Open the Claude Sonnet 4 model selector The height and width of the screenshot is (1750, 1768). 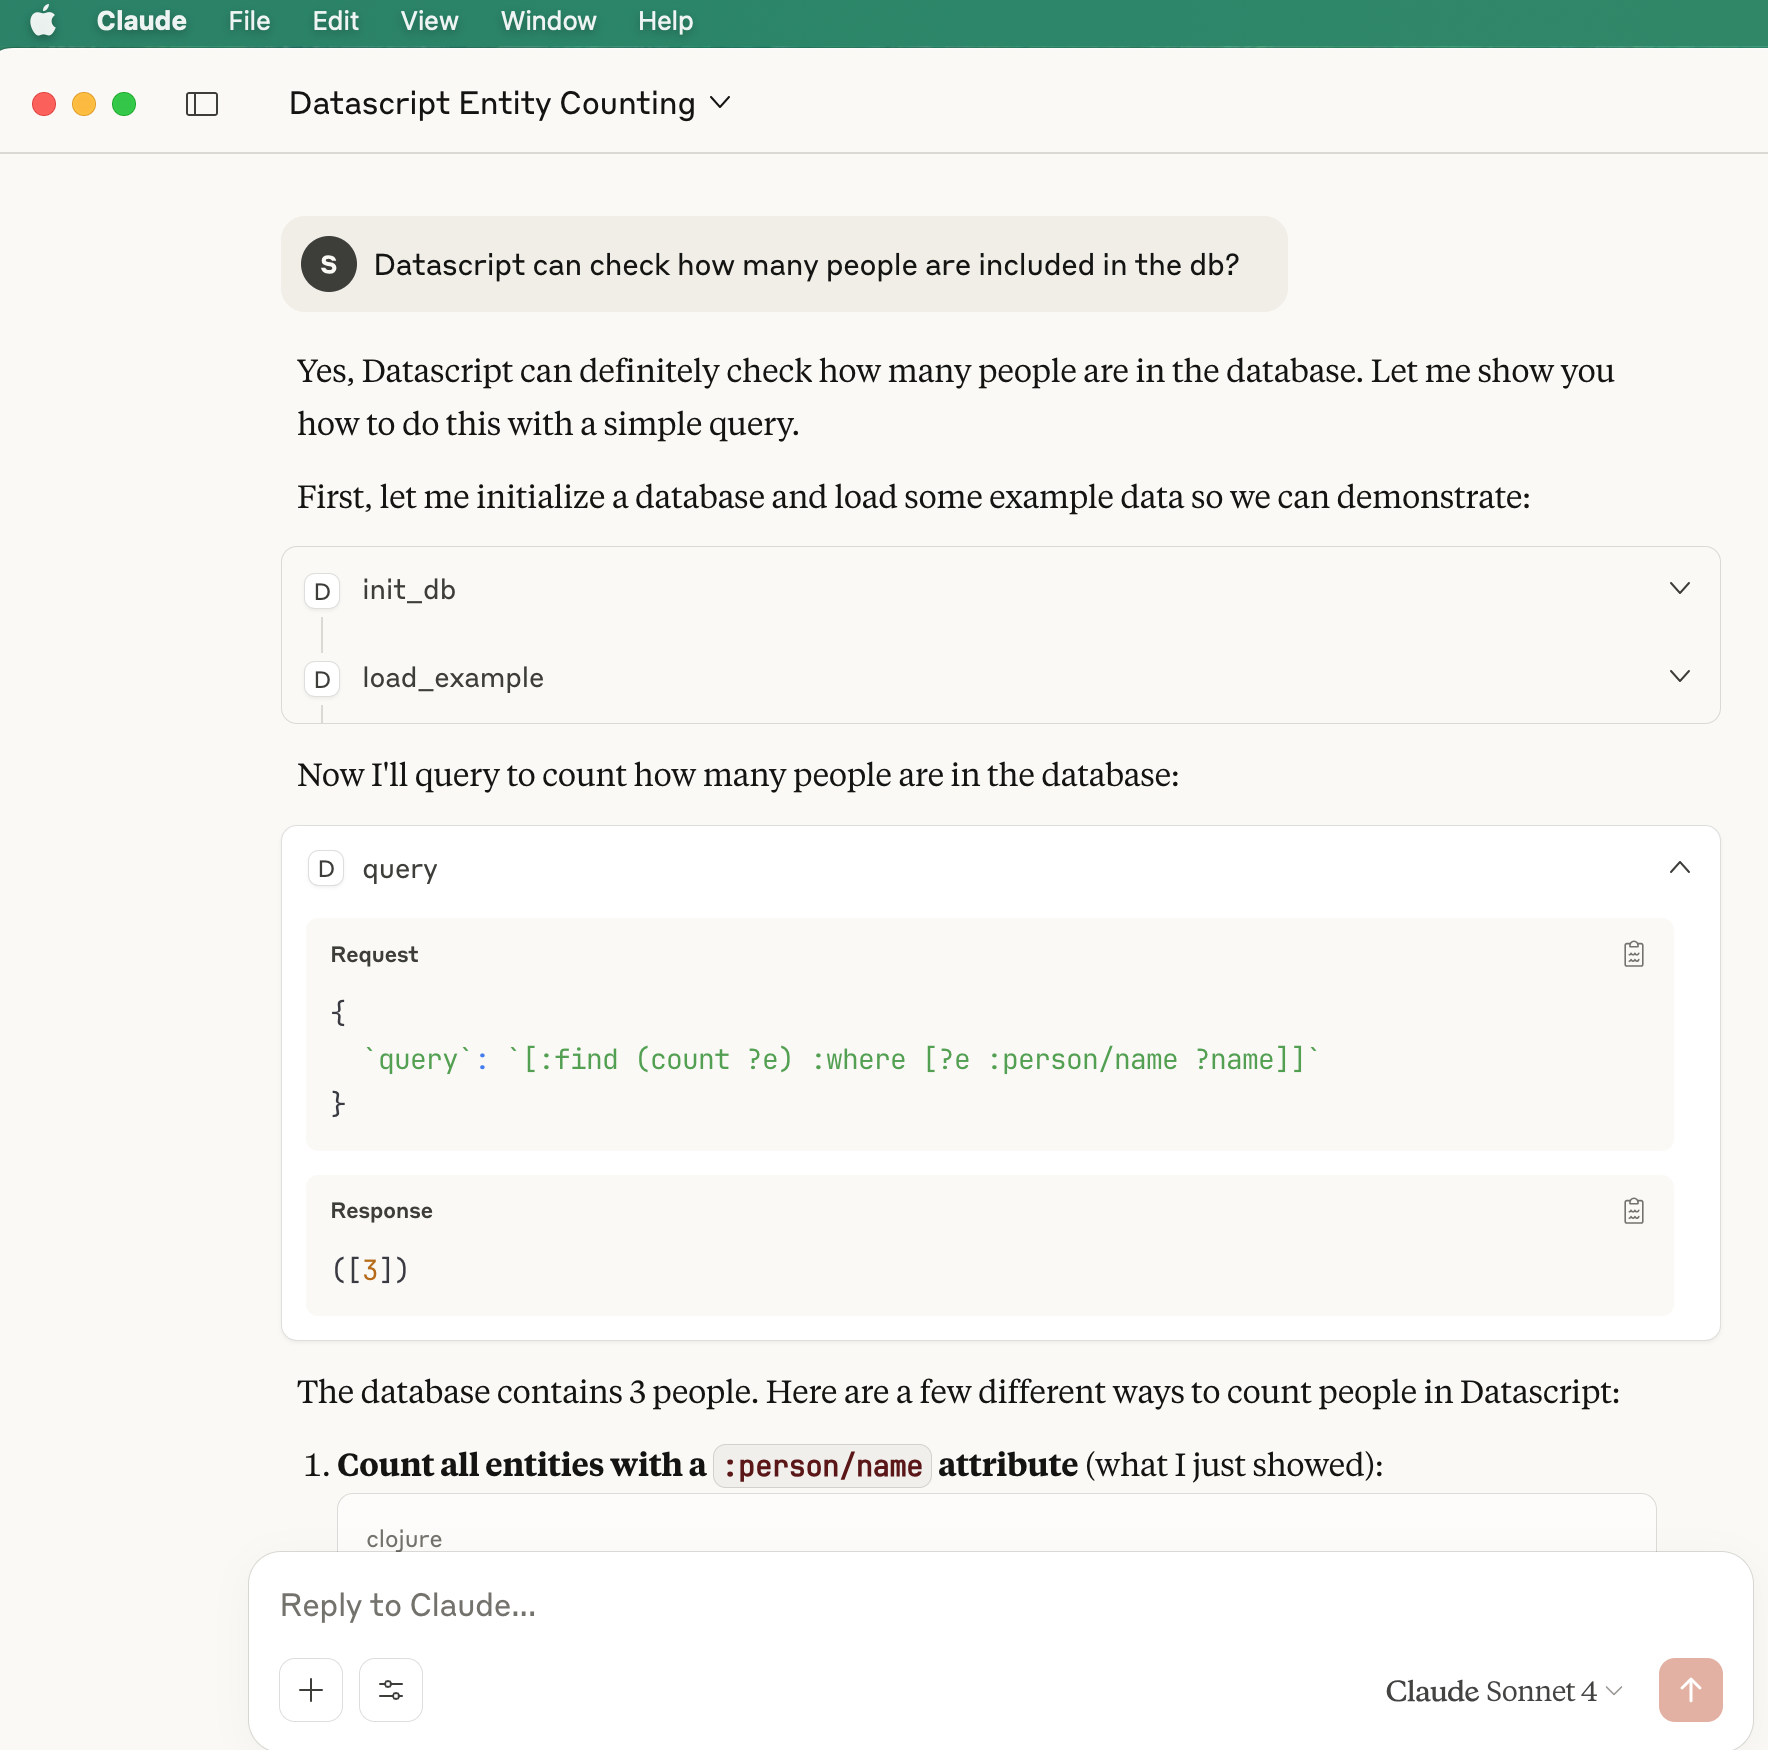tap(1504, 1691)
